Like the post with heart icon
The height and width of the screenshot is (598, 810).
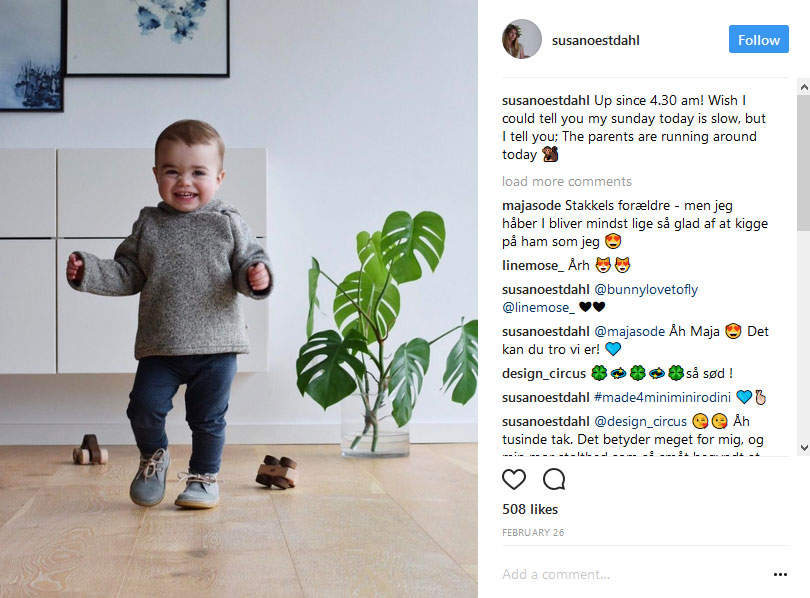point(513,479)
